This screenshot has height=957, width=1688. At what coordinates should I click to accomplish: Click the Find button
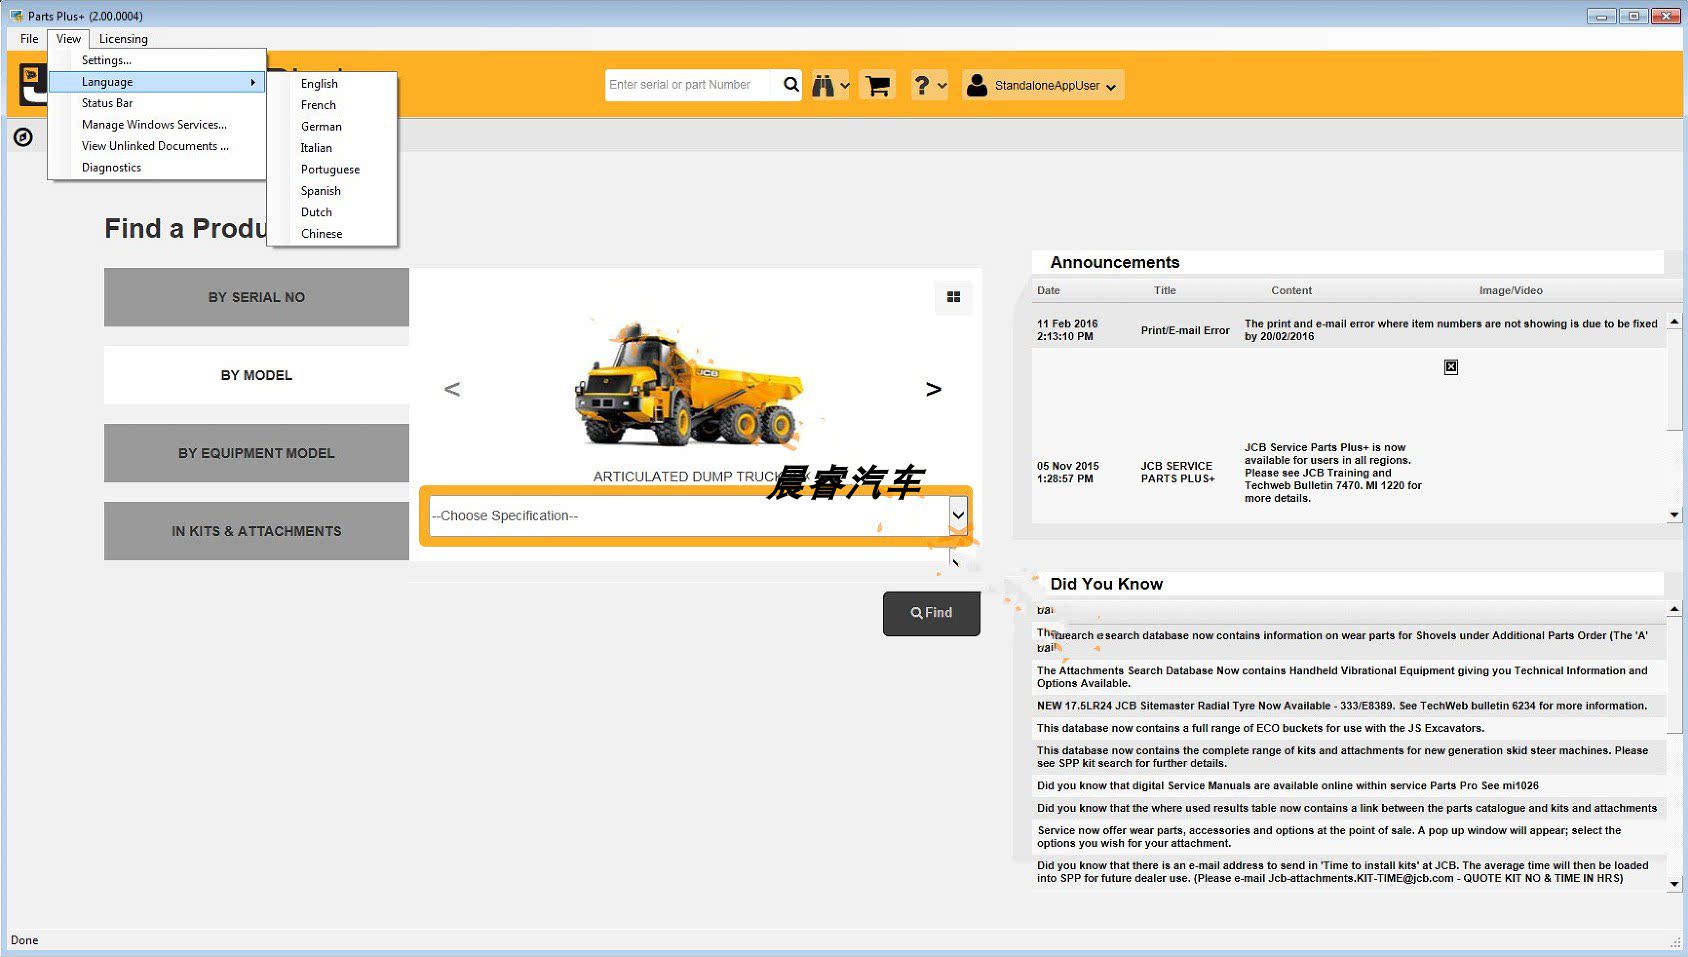[x=931, y=613]
